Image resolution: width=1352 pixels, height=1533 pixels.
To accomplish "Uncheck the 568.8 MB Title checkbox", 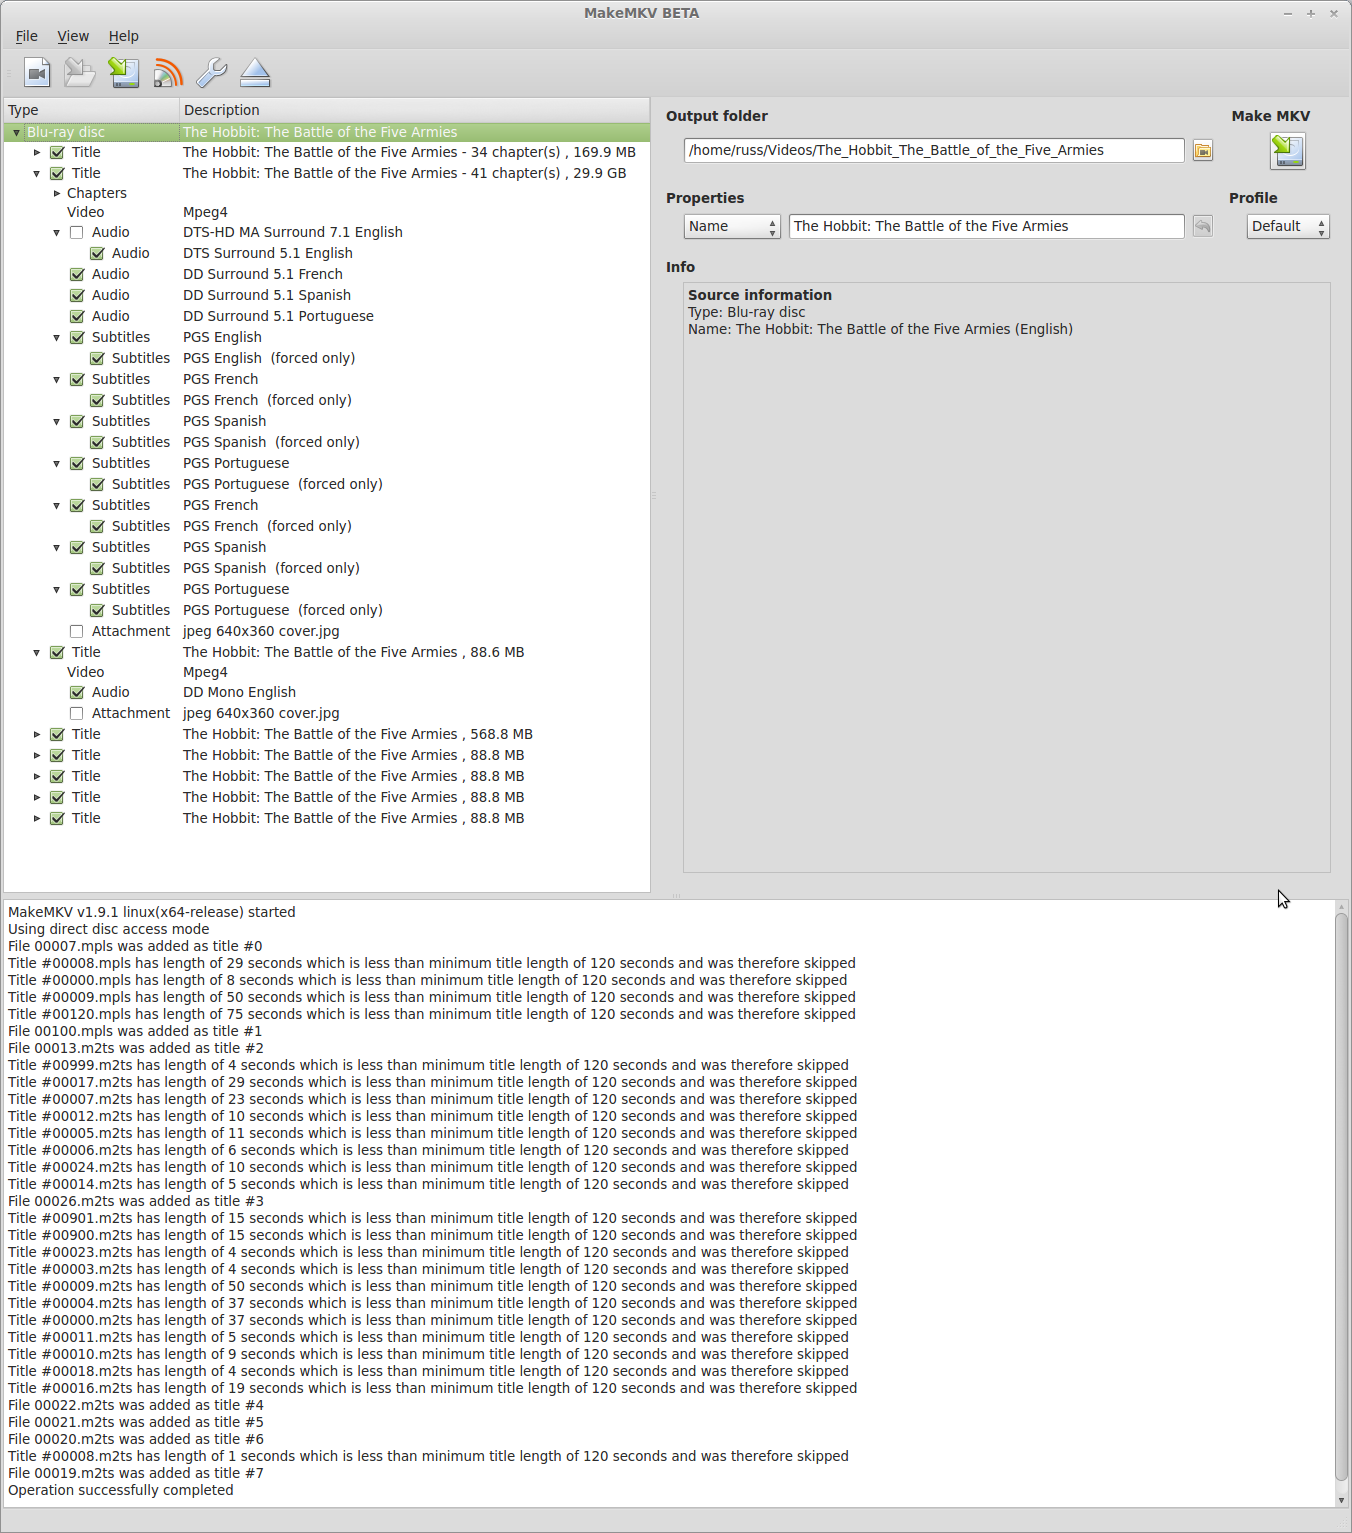I will click(x=57, y=735).
